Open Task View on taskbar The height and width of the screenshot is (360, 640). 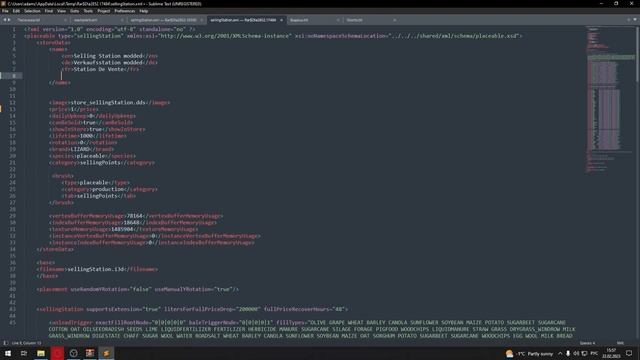pos(24,353)
